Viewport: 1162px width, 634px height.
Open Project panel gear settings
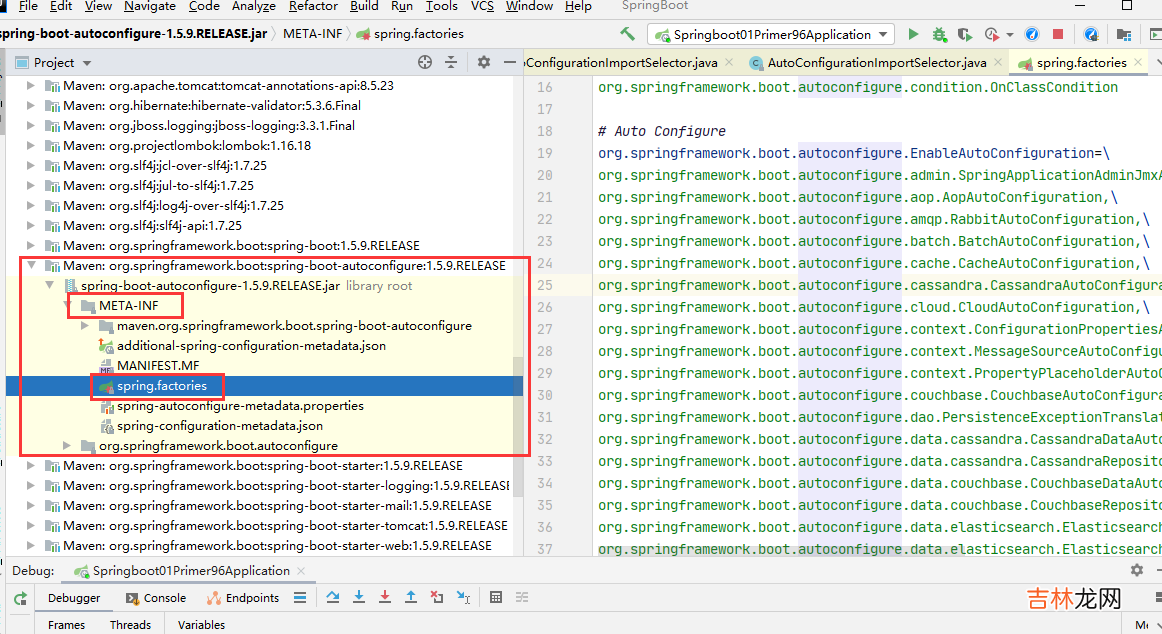point(484,62)
